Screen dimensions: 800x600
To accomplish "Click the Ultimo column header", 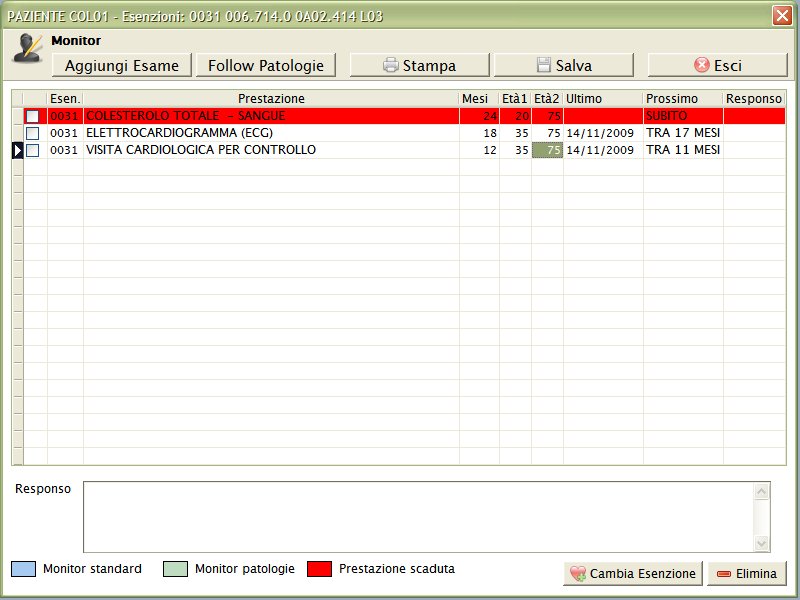I will 602,99.
